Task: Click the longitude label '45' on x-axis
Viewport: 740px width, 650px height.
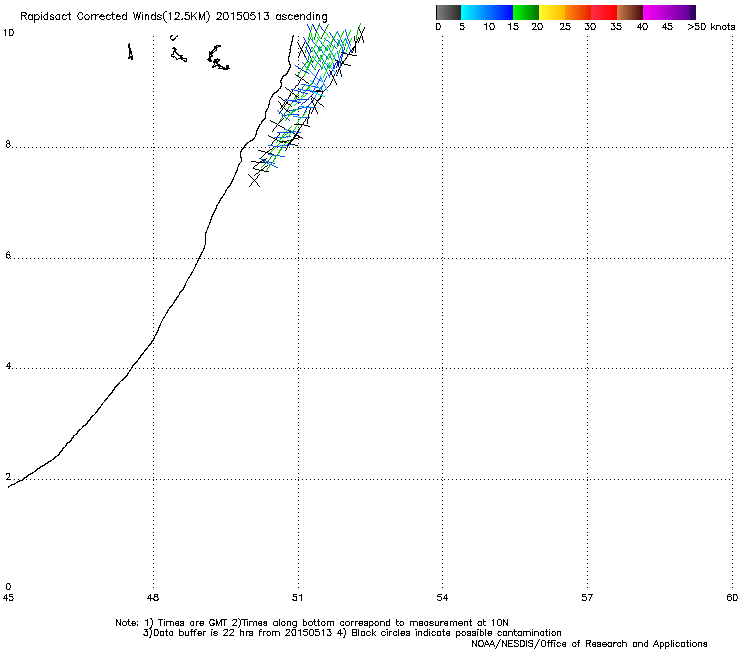Action: point(8,598)
